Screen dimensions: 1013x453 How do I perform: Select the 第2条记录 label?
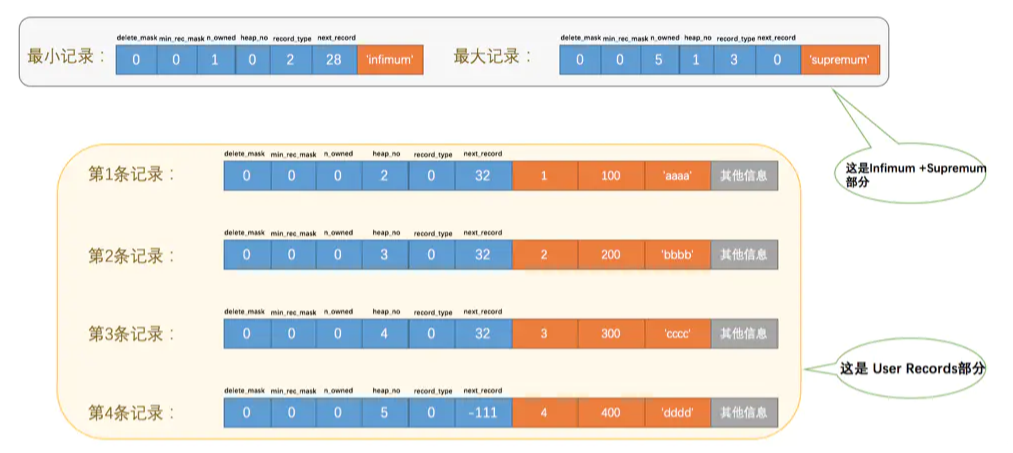[132, 255]
